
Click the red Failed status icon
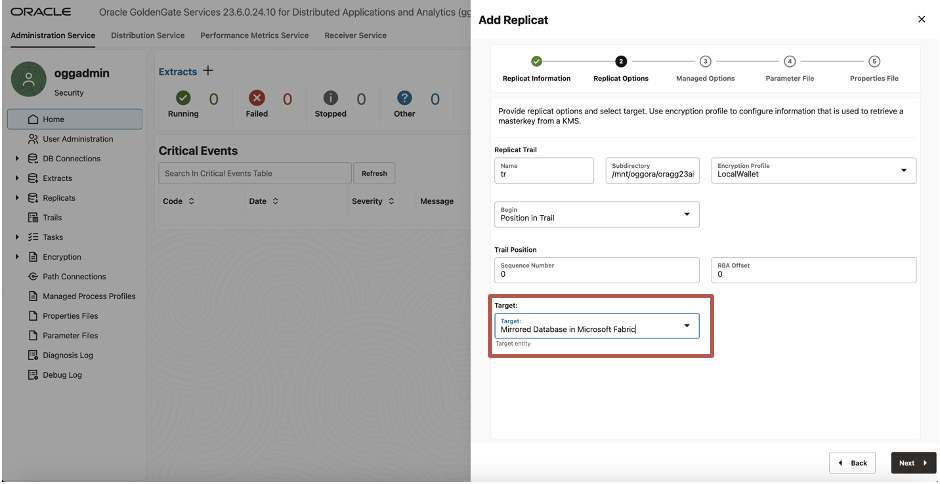click(x=256, y=99)
